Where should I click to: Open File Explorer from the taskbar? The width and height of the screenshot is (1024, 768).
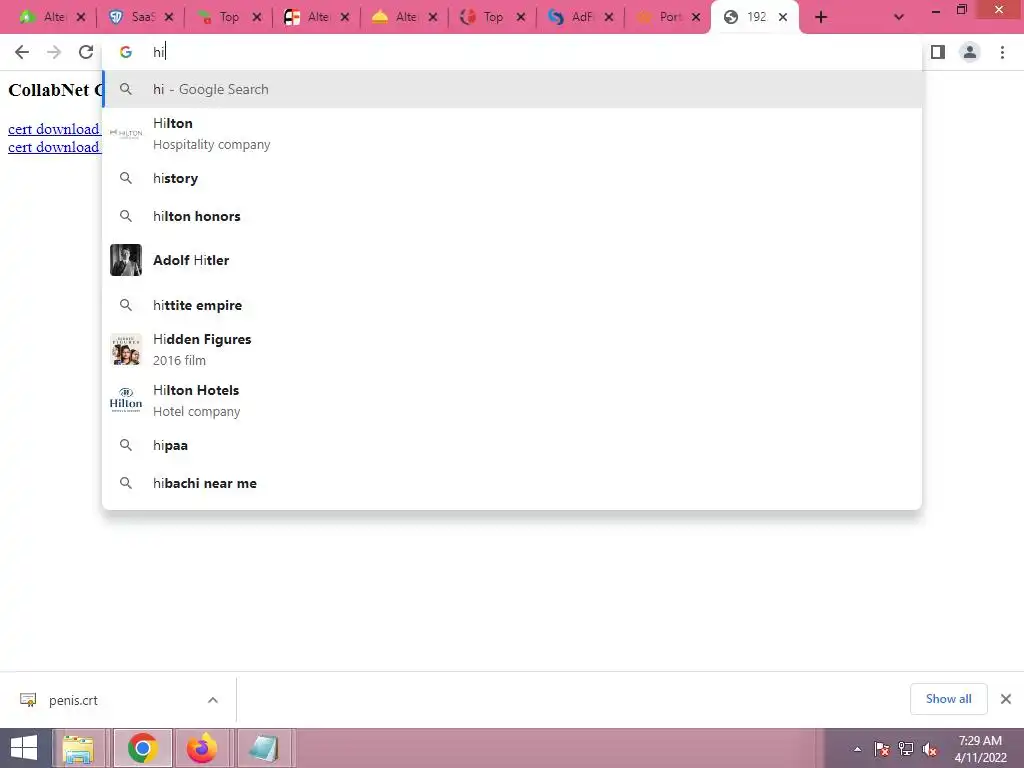(x=78, y=748)
